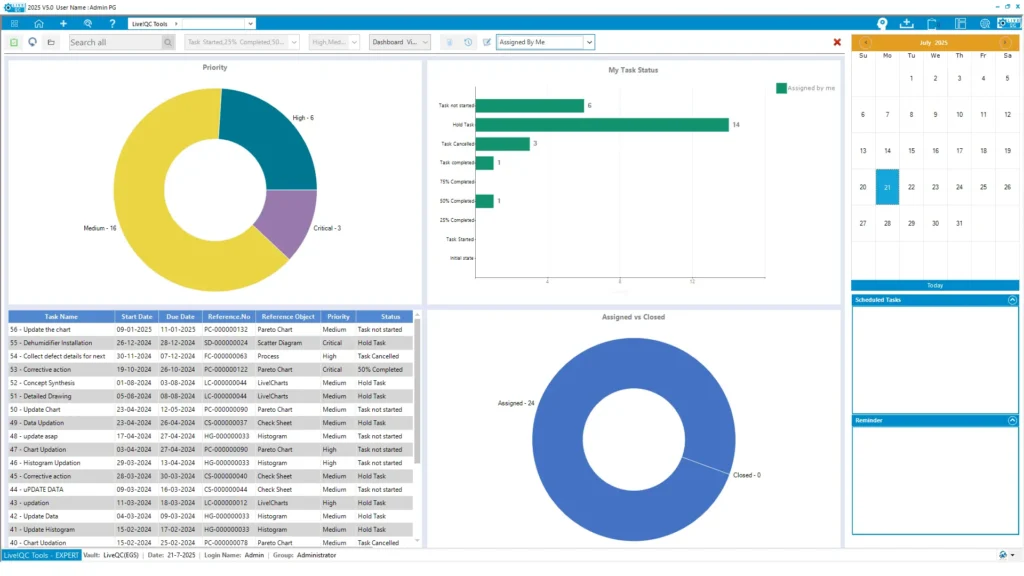1024x576 pixels.
Task: Click the Hold Task bar in chart
Action: point(602,125)
